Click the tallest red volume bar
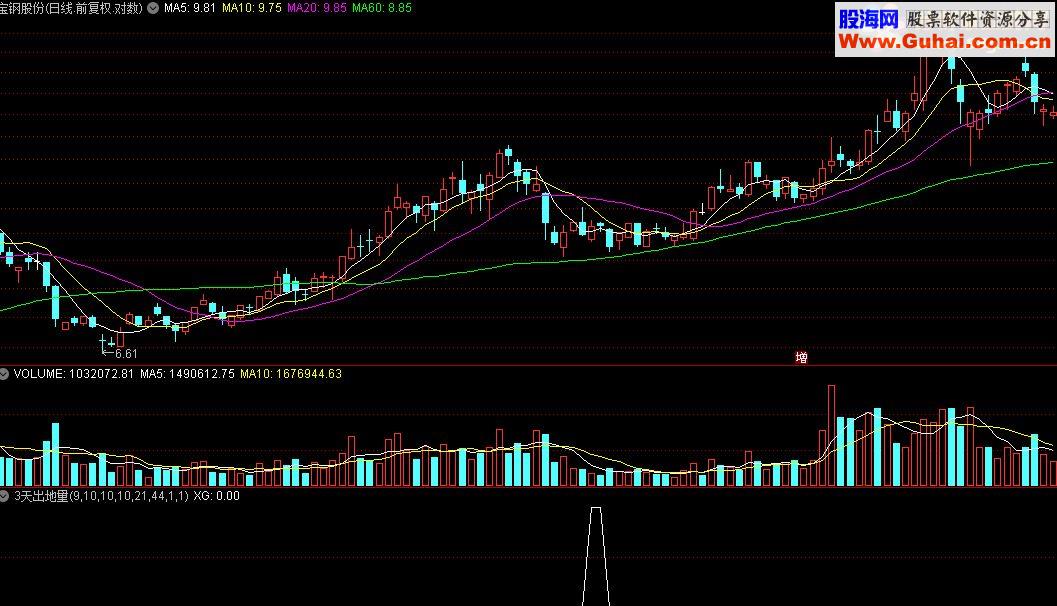Viewport: 1057px width, 606px height. point(831,435)
